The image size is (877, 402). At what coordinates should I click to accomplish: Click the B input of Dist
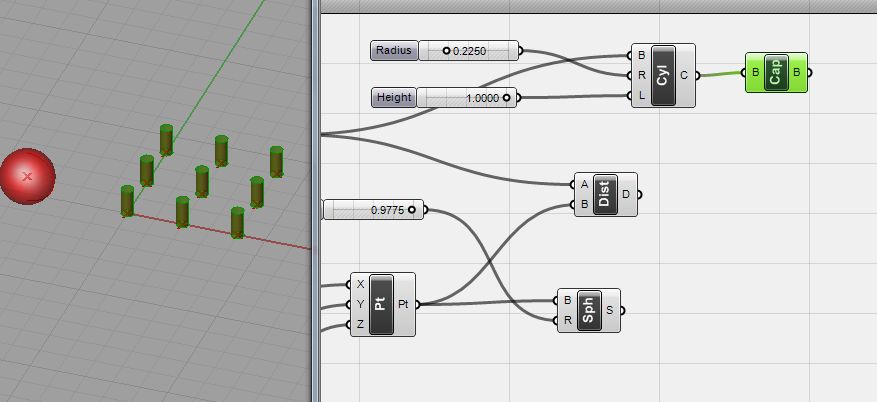(x=584, y=205)
